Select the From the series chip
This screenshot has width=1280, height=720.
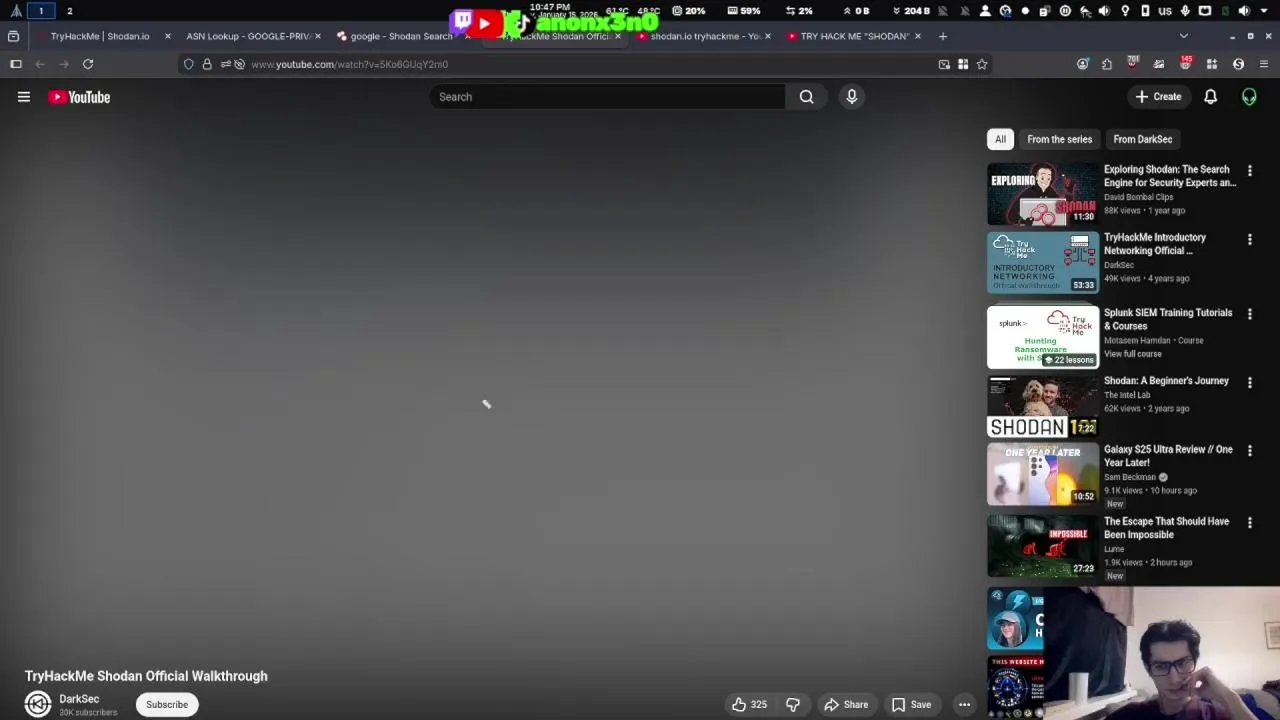coord(1059,139)
